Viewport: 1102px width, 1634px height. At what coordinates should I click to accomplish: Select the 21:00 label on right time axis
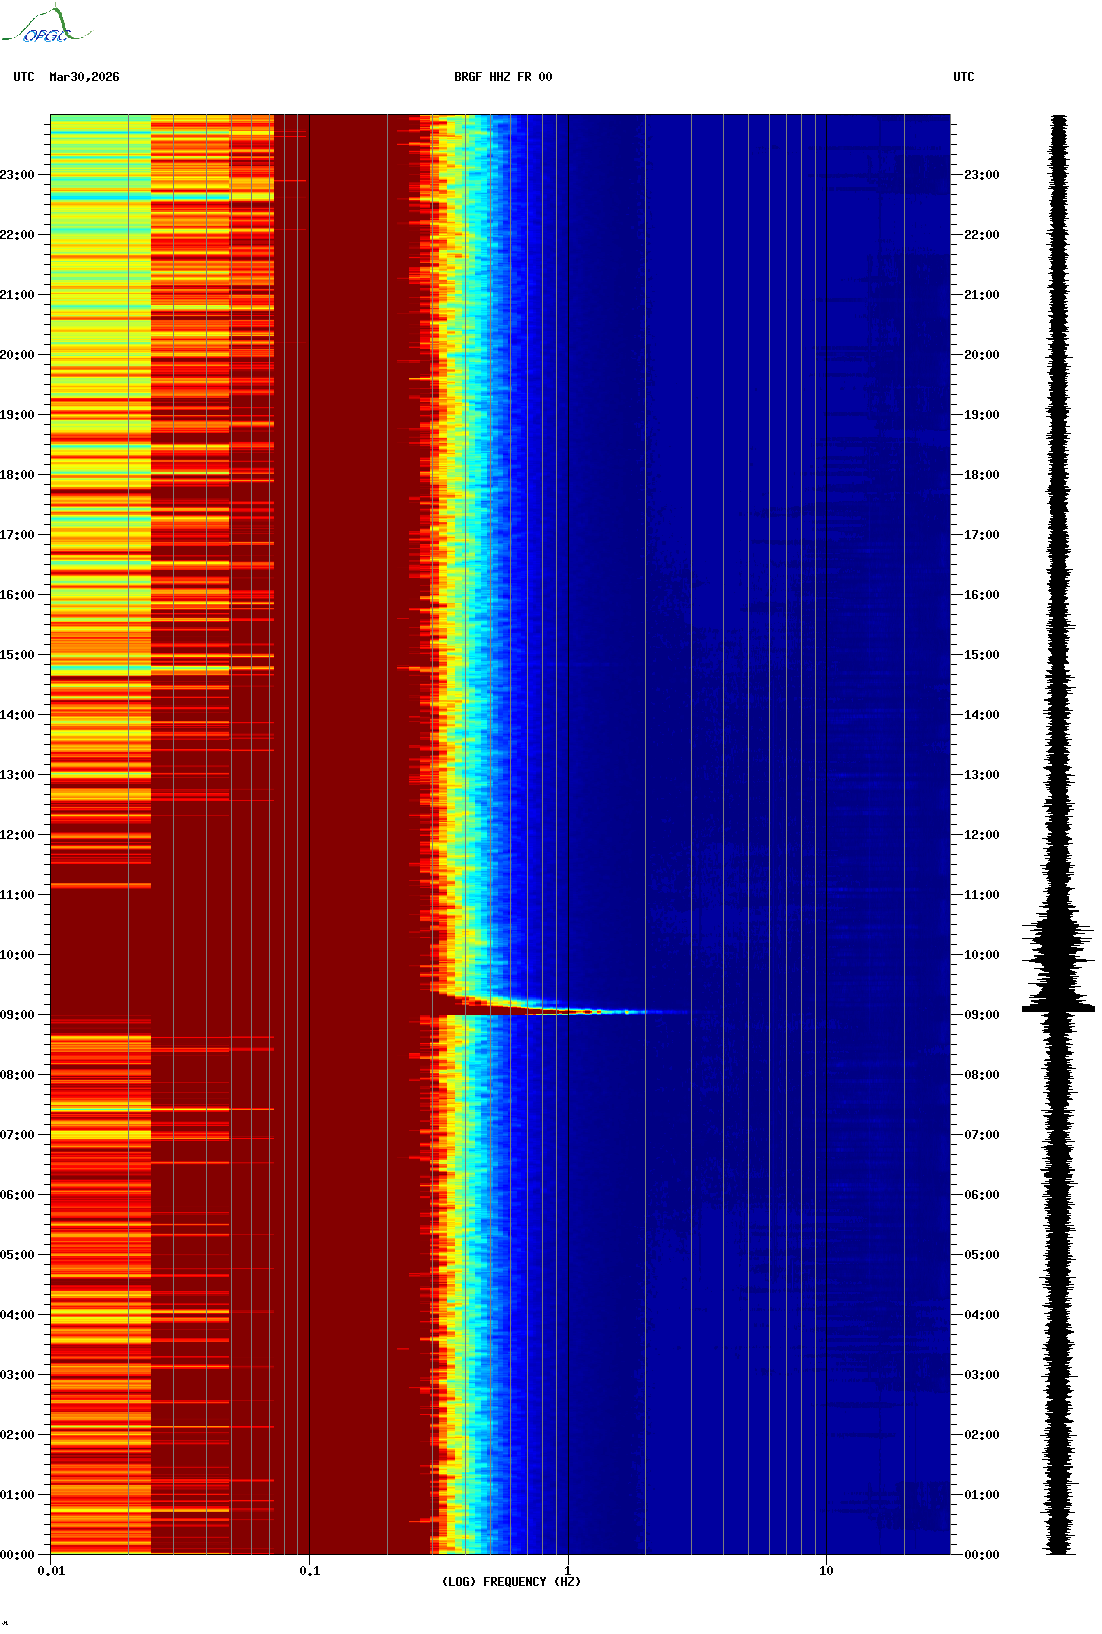(x=981, y=295)
